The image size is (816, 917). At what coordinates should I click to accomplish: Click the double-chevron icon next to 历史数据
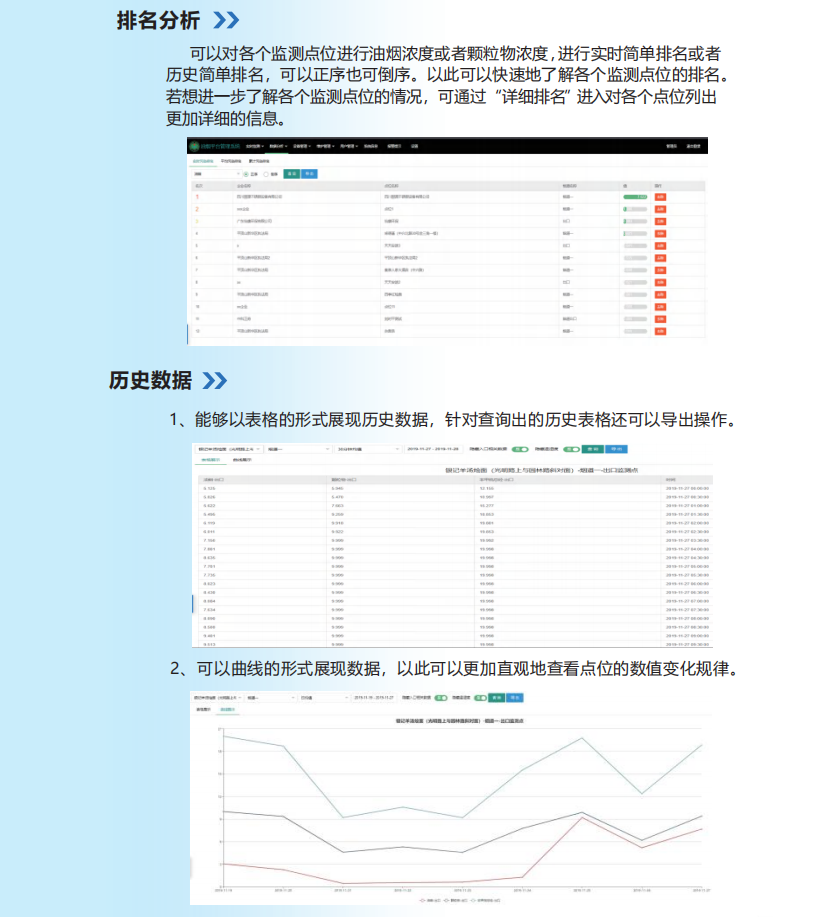214,380
